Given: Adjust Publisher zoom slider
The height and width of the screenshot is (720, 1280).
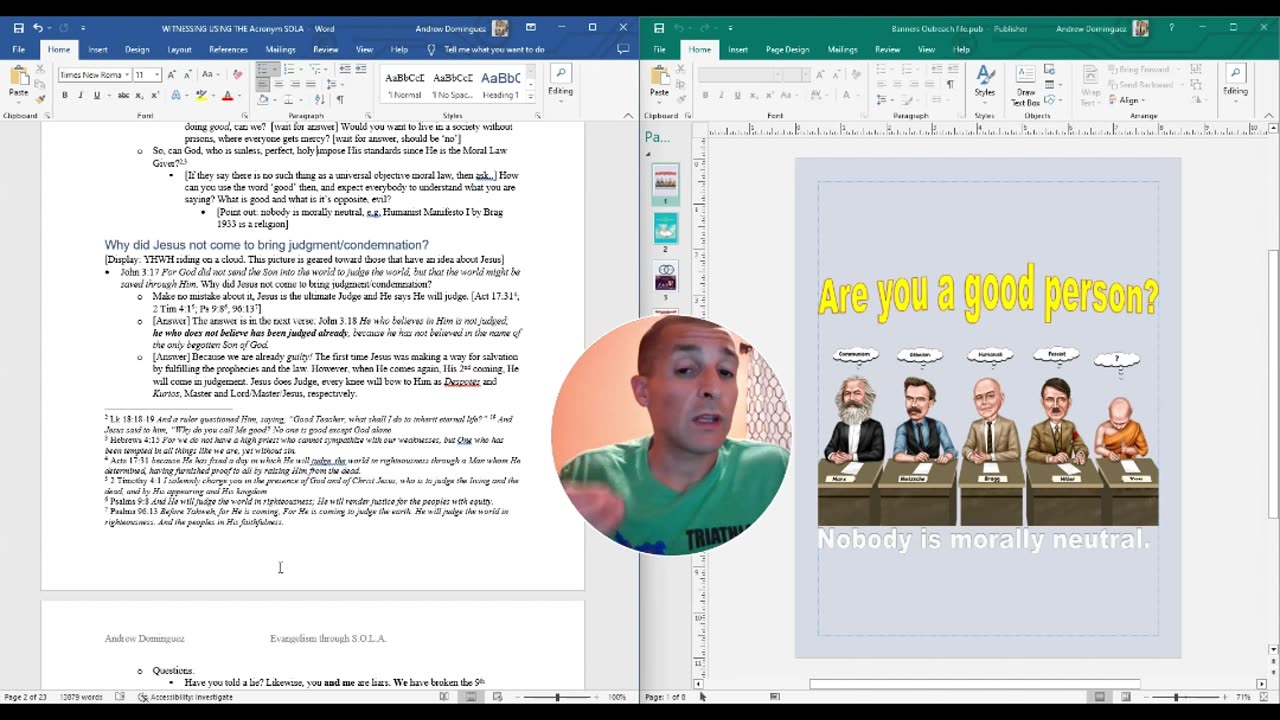Looking at the screenshot, I should click(1176, 697).
